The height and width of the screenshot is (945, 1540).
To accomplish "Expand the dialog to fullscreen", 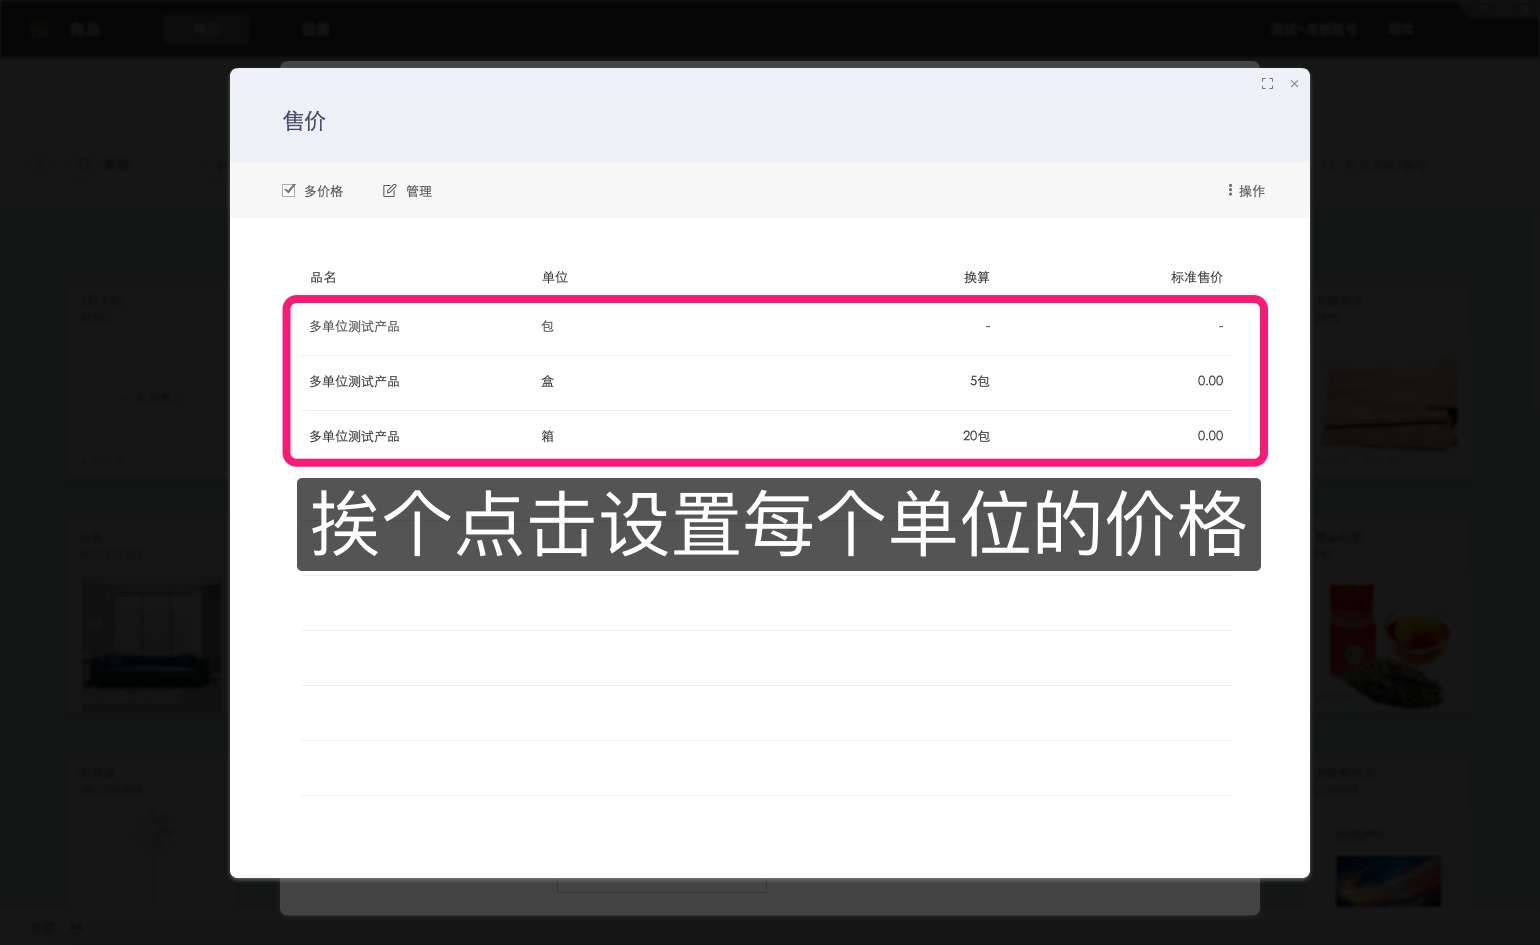I will [x=1267, y=84].
